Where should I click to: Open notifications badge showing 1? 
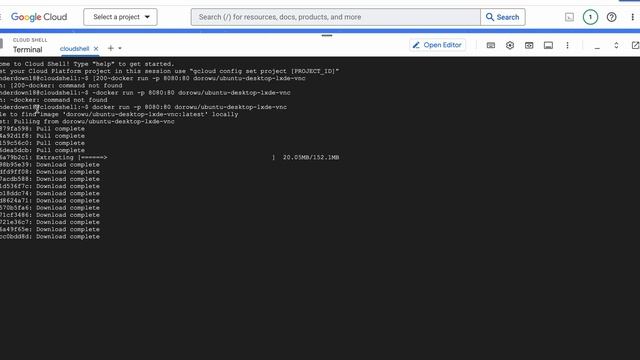click(590, 17)
